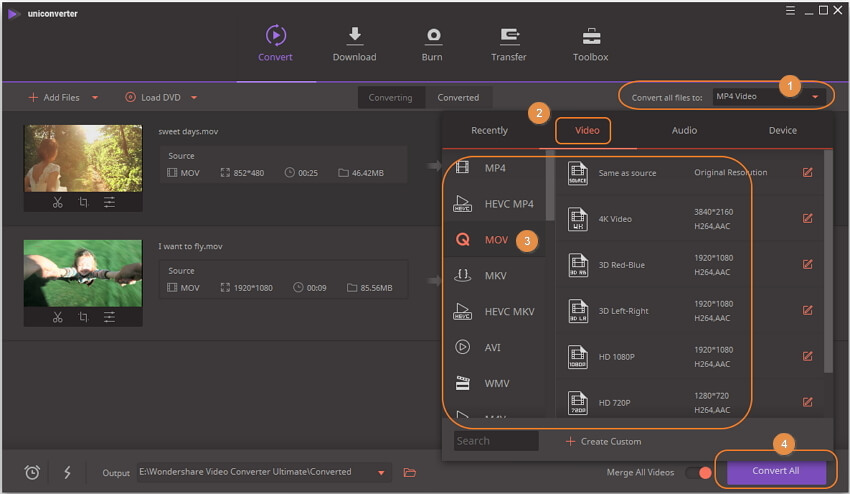
Task: Choose HD 720P preset
Action: [688, 402]
